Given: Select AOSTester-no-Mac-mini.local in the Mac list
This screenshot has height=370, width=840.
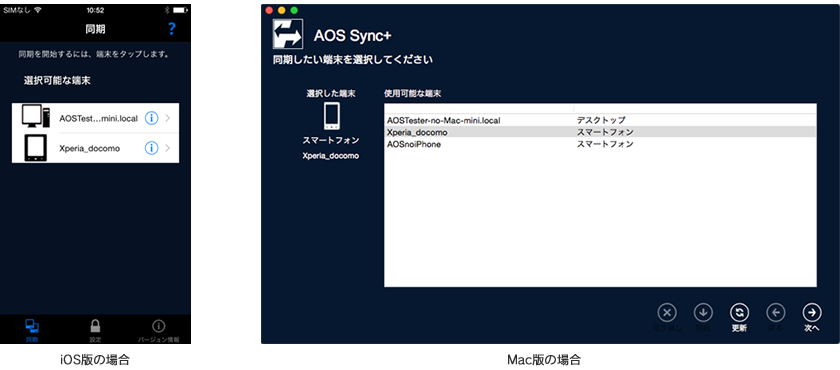Looking at the screenshot, I should coord(601,120).
